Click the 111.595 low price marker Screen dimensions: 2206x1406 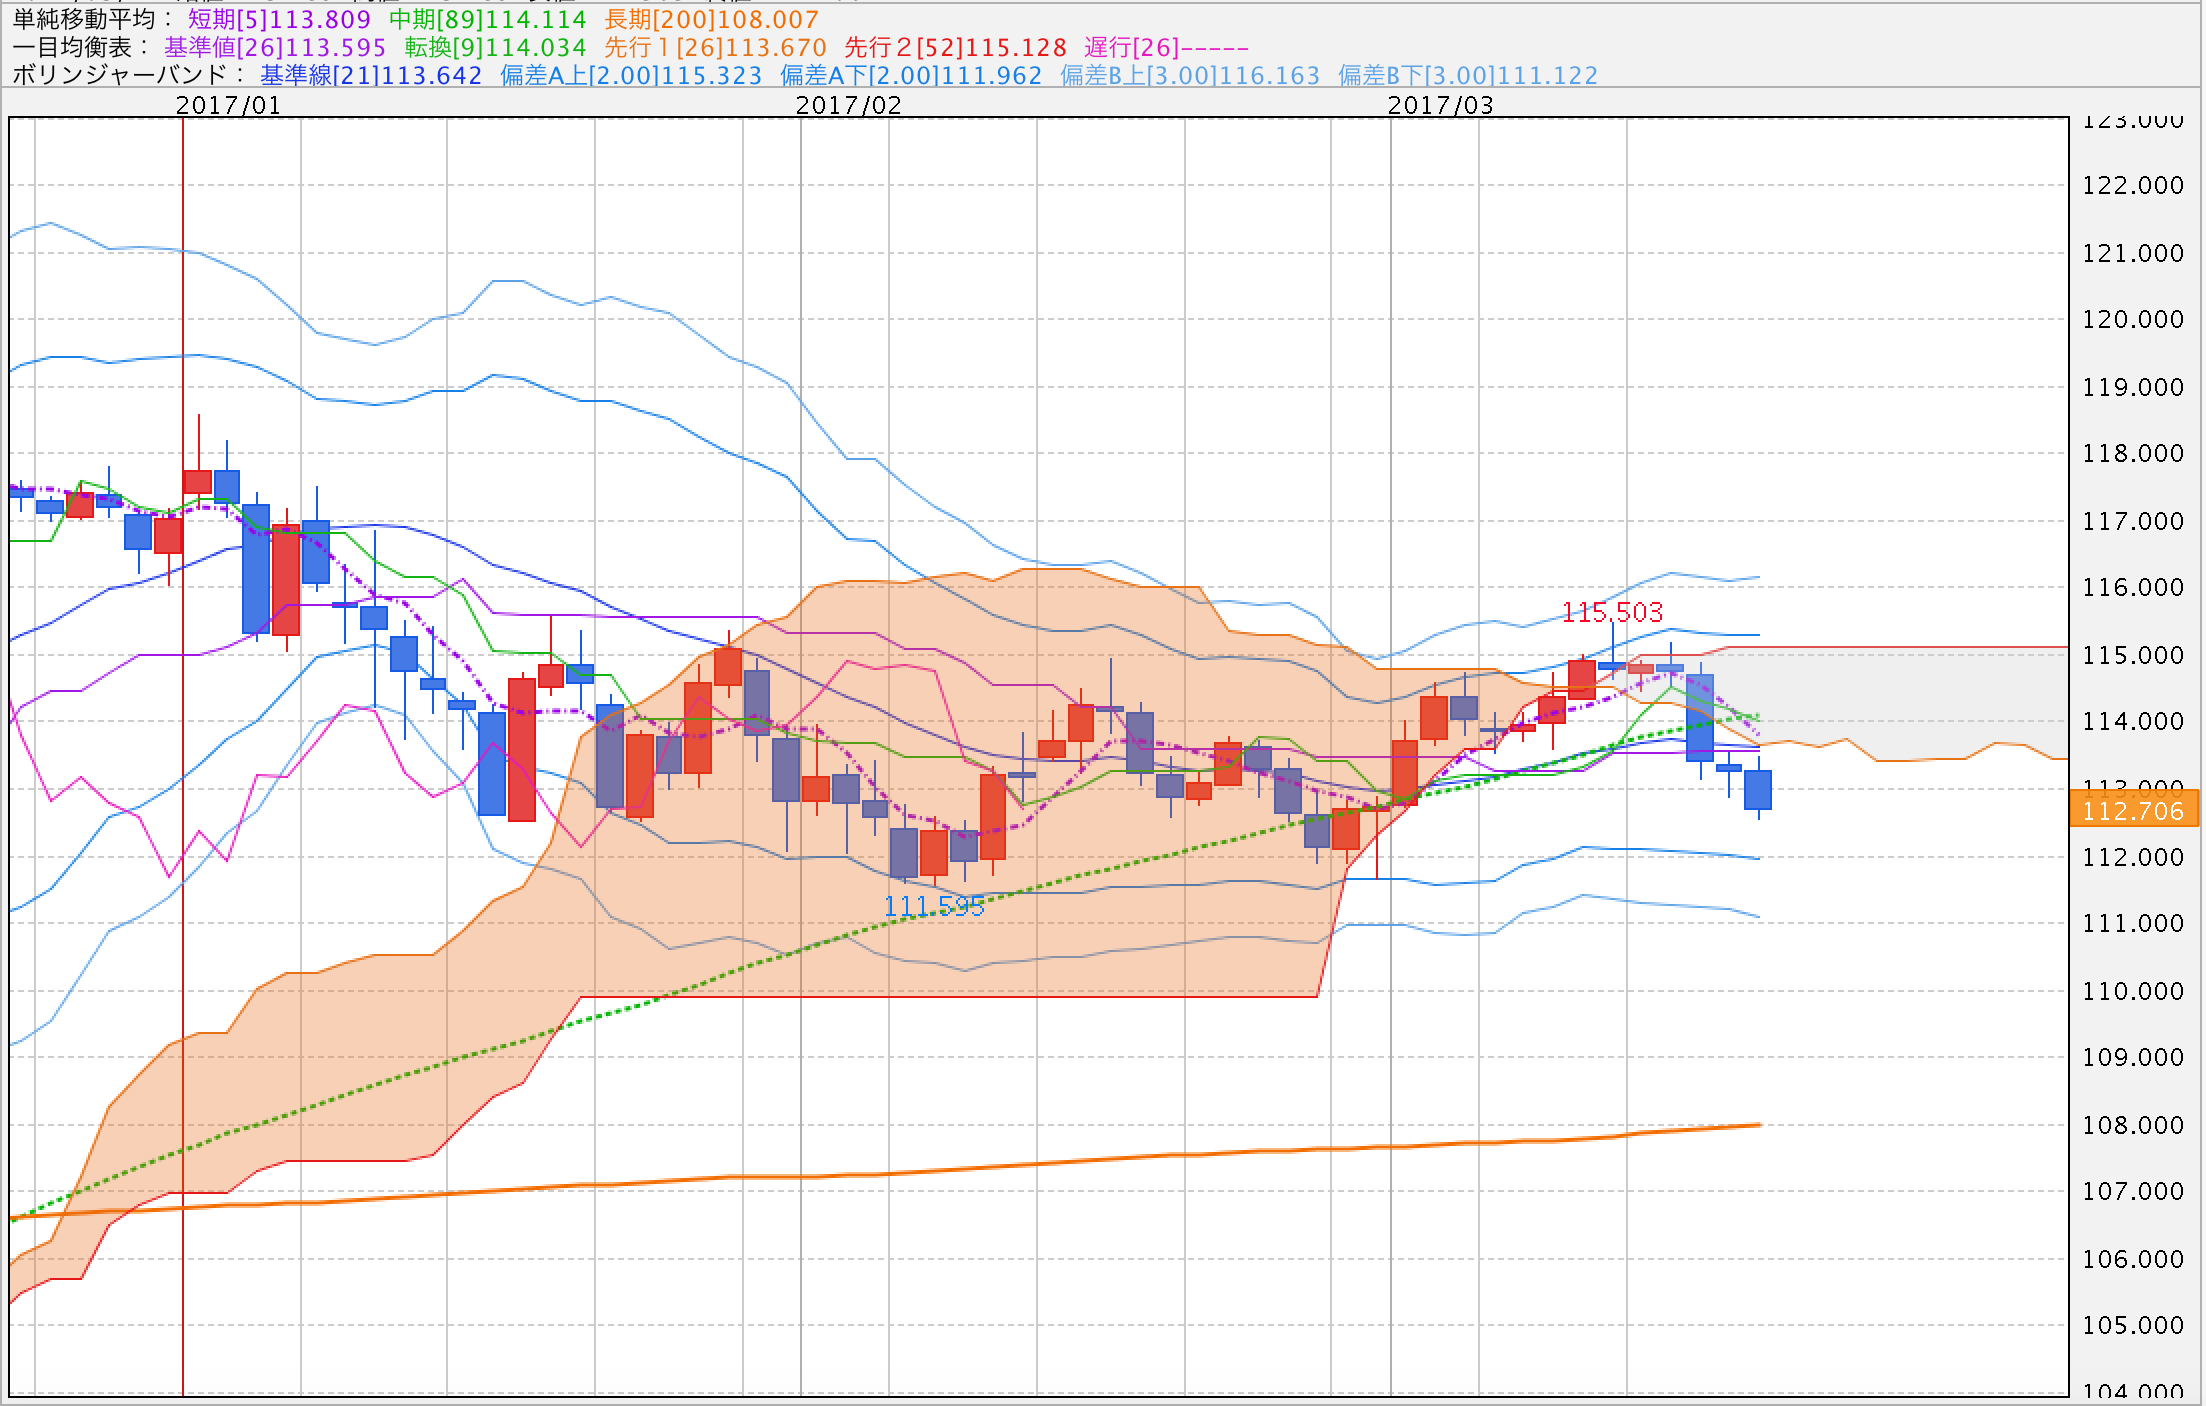[934, 906]
